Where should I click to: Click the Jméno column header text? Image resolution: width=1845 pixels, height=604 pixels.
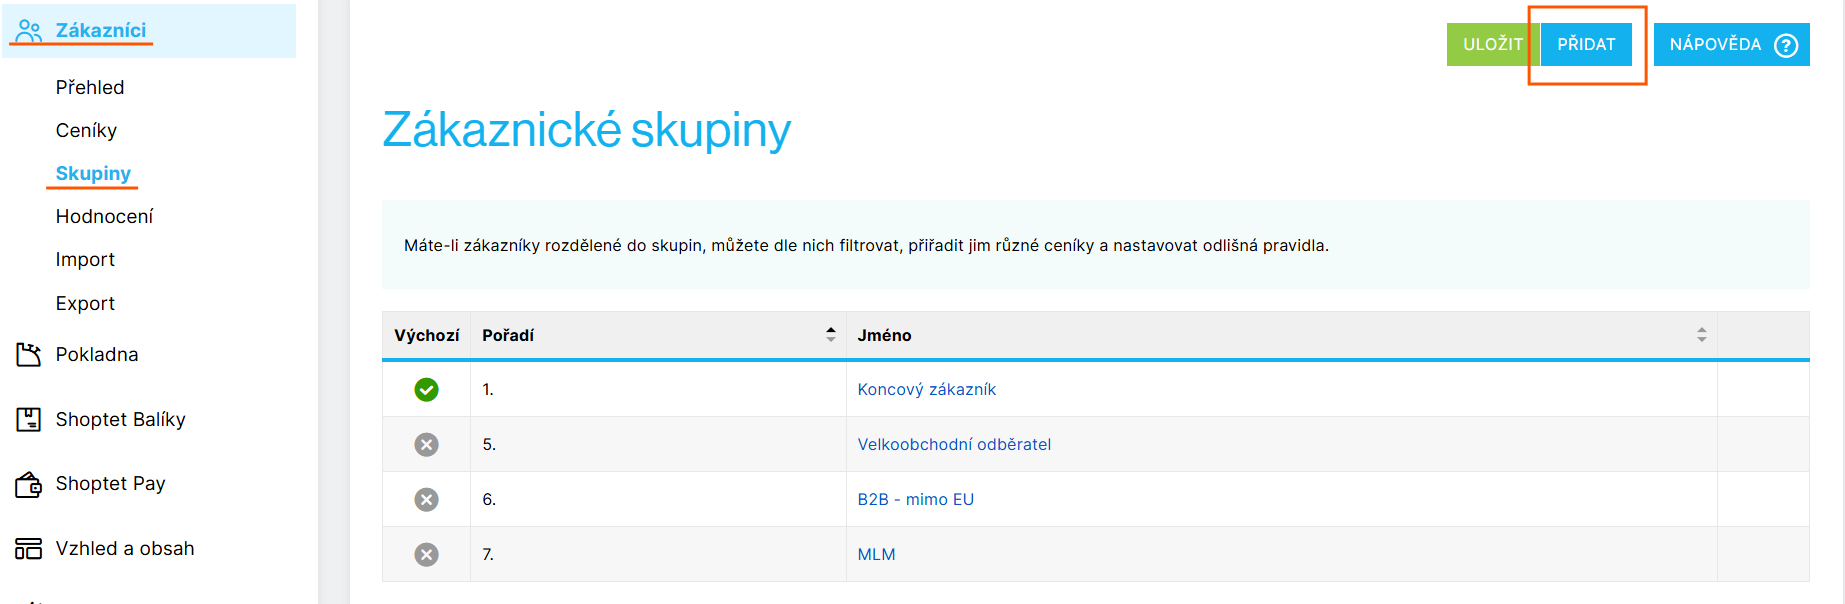pyautogui.click(x=884, y=335)
